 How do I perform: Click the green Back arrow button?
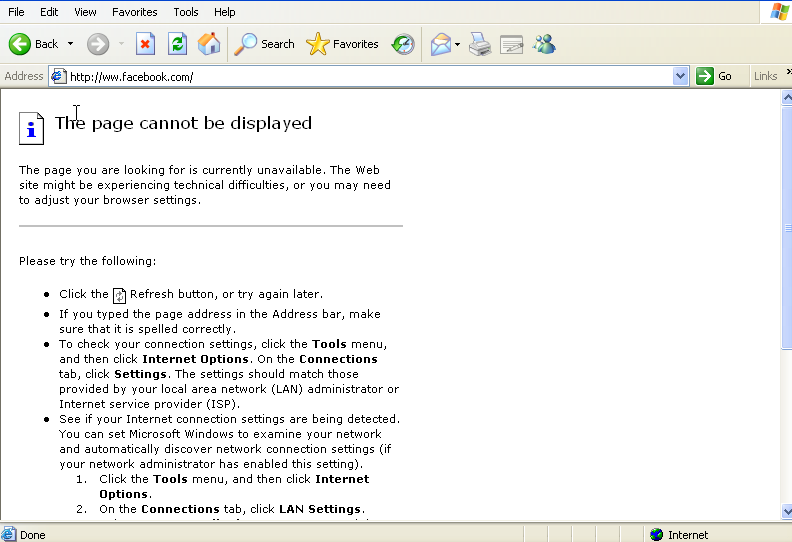20,44
